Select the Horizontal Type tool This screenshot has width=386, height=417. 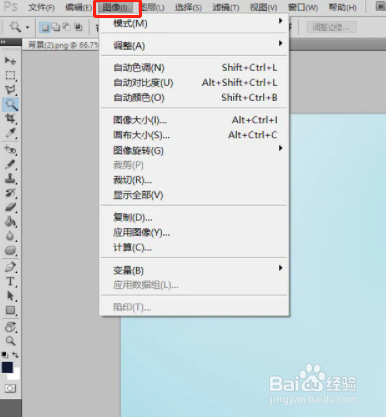pyautogui.click(x=10, y=282)
